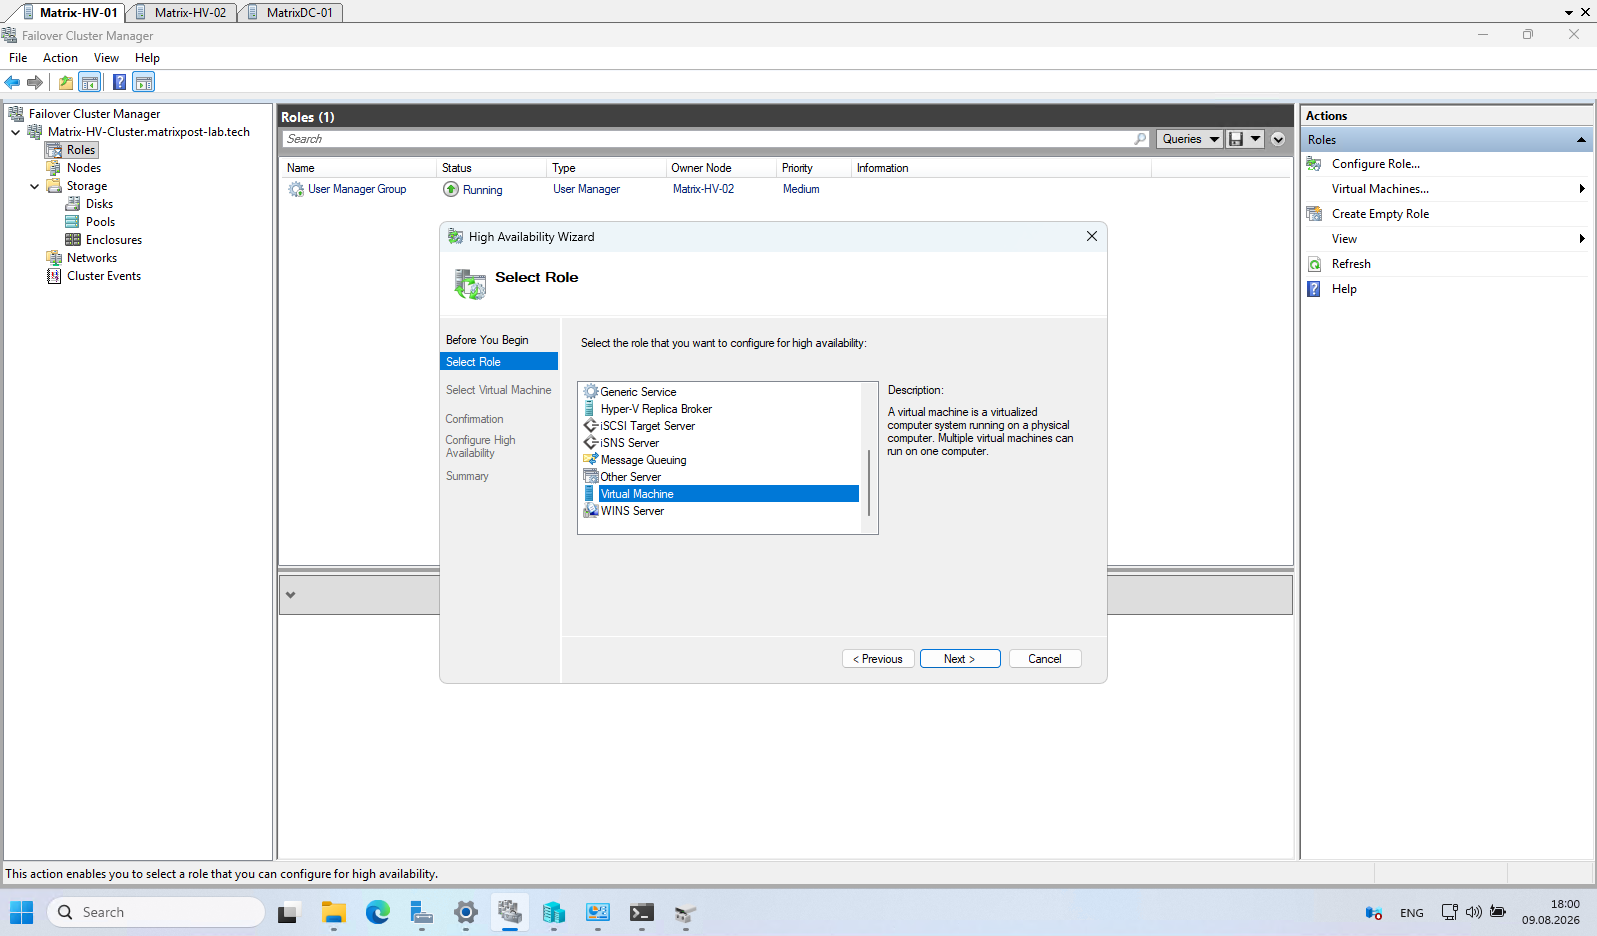The image size is (1597, 936).
Task: Toggle the Show/Hide Console Tree toolbar icon
Action: (x=90, y=82)
